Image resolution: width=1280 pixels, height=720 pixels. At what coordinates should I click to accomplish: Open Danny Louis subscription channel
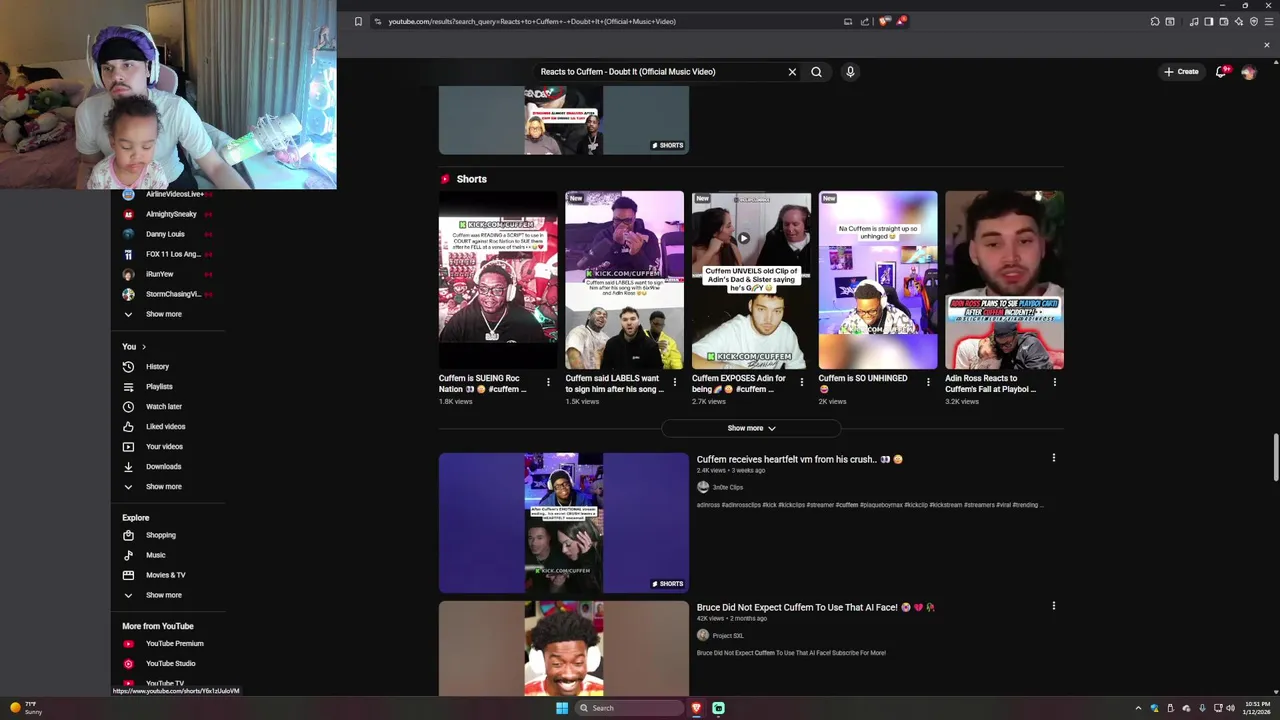point(165,234)
